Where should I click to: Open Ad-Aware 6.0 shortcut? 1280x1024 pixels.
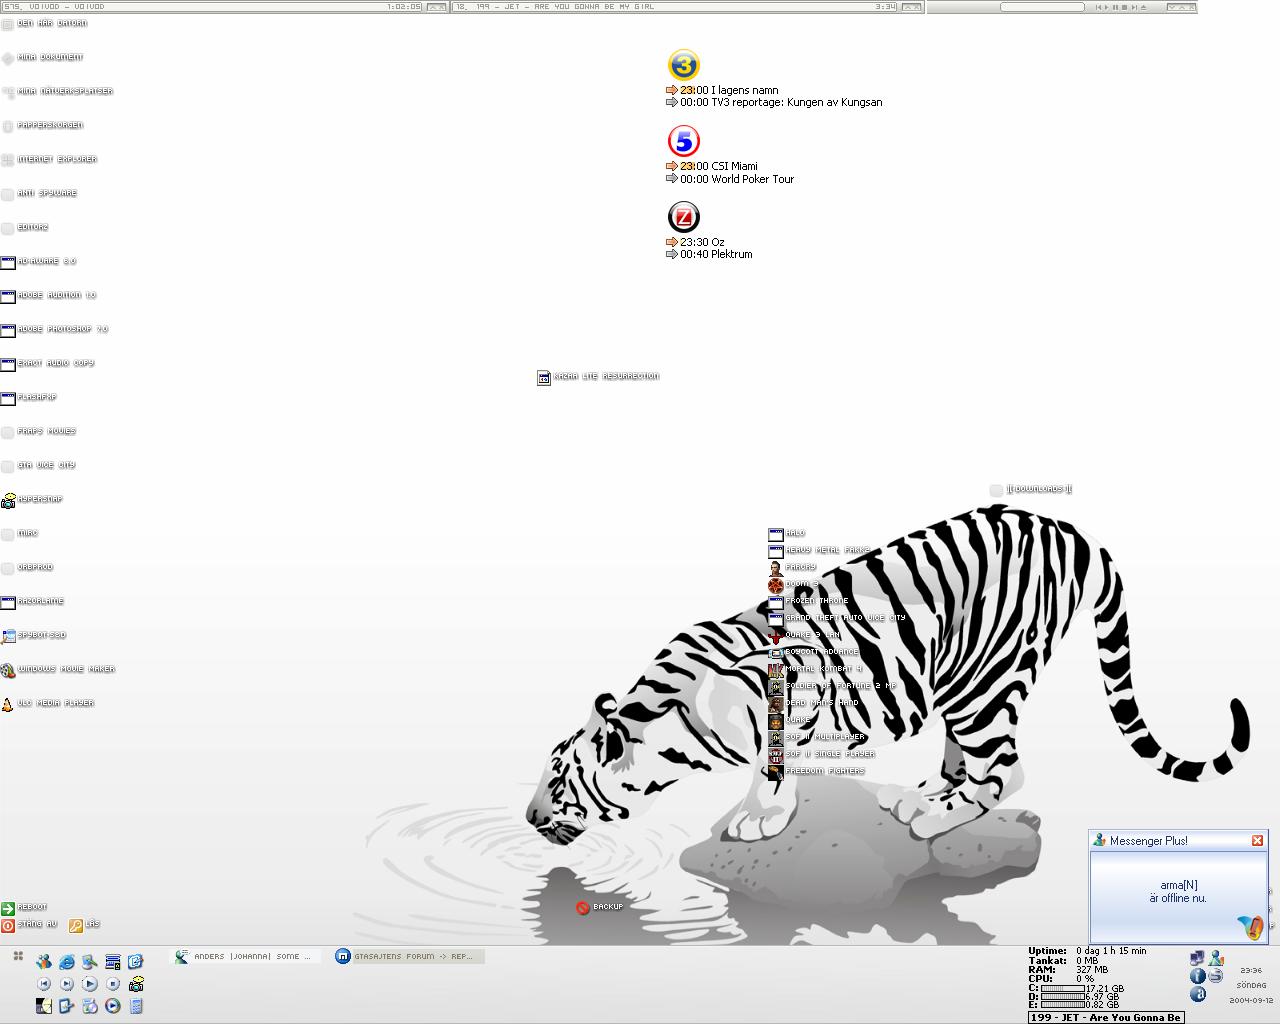(x=39, y=261)
